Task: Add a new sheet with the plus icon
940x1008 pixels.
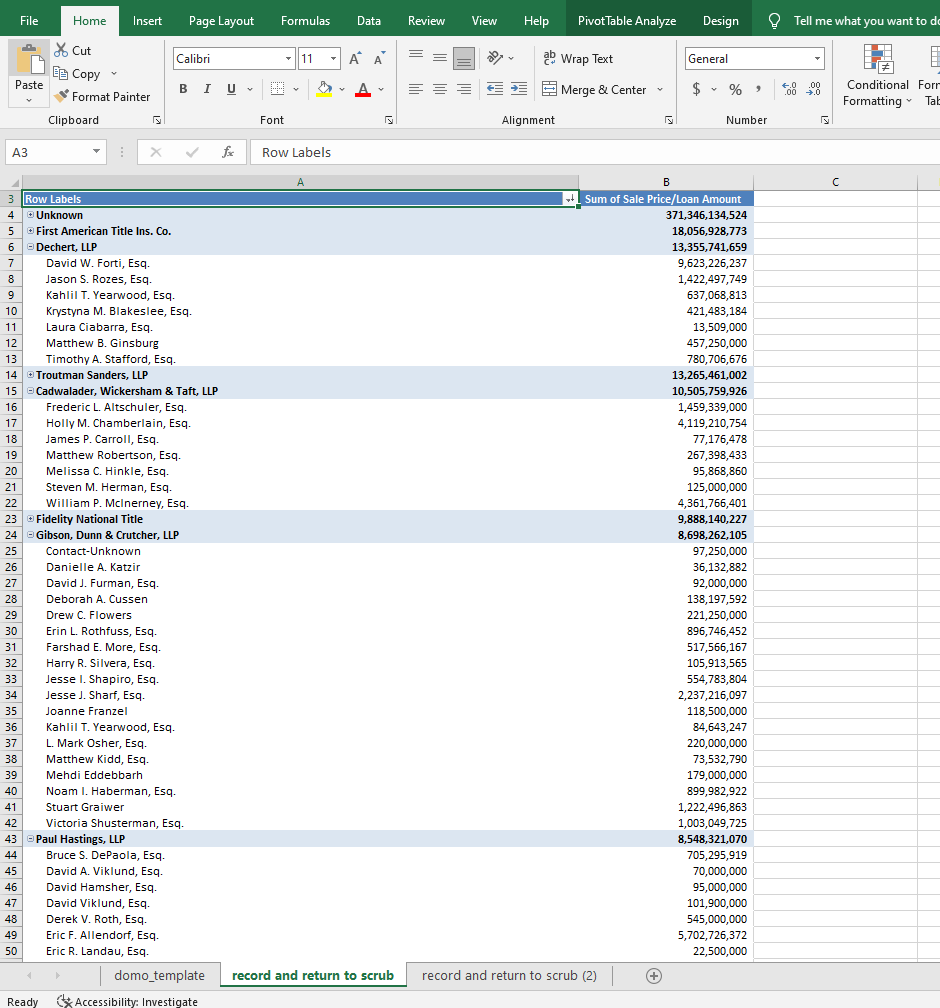Action: [654, 976]
